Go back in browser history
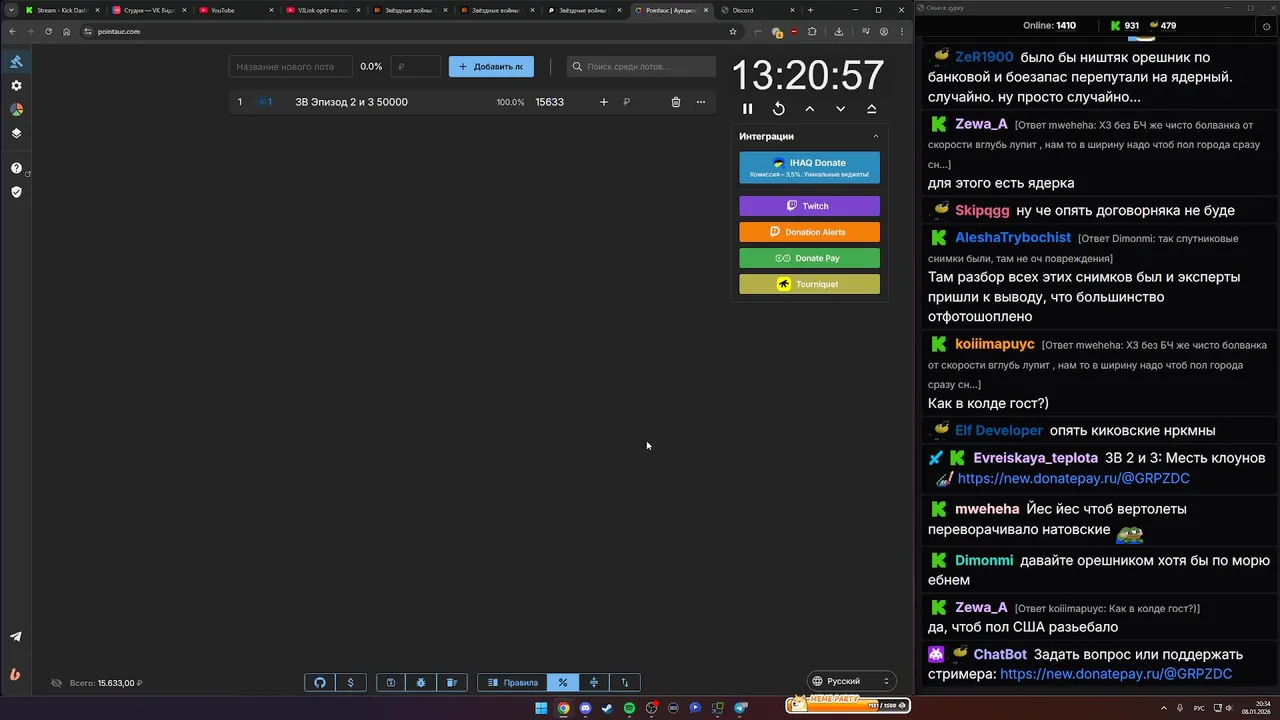The image size is (1280, 720). (x=12, y=31)
